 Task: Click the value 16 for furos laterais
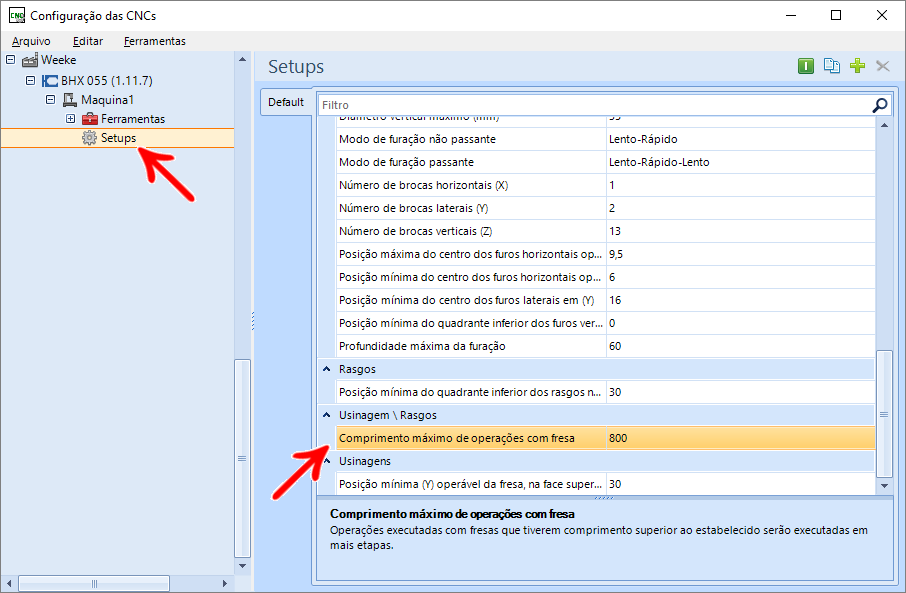click(615, 300)
